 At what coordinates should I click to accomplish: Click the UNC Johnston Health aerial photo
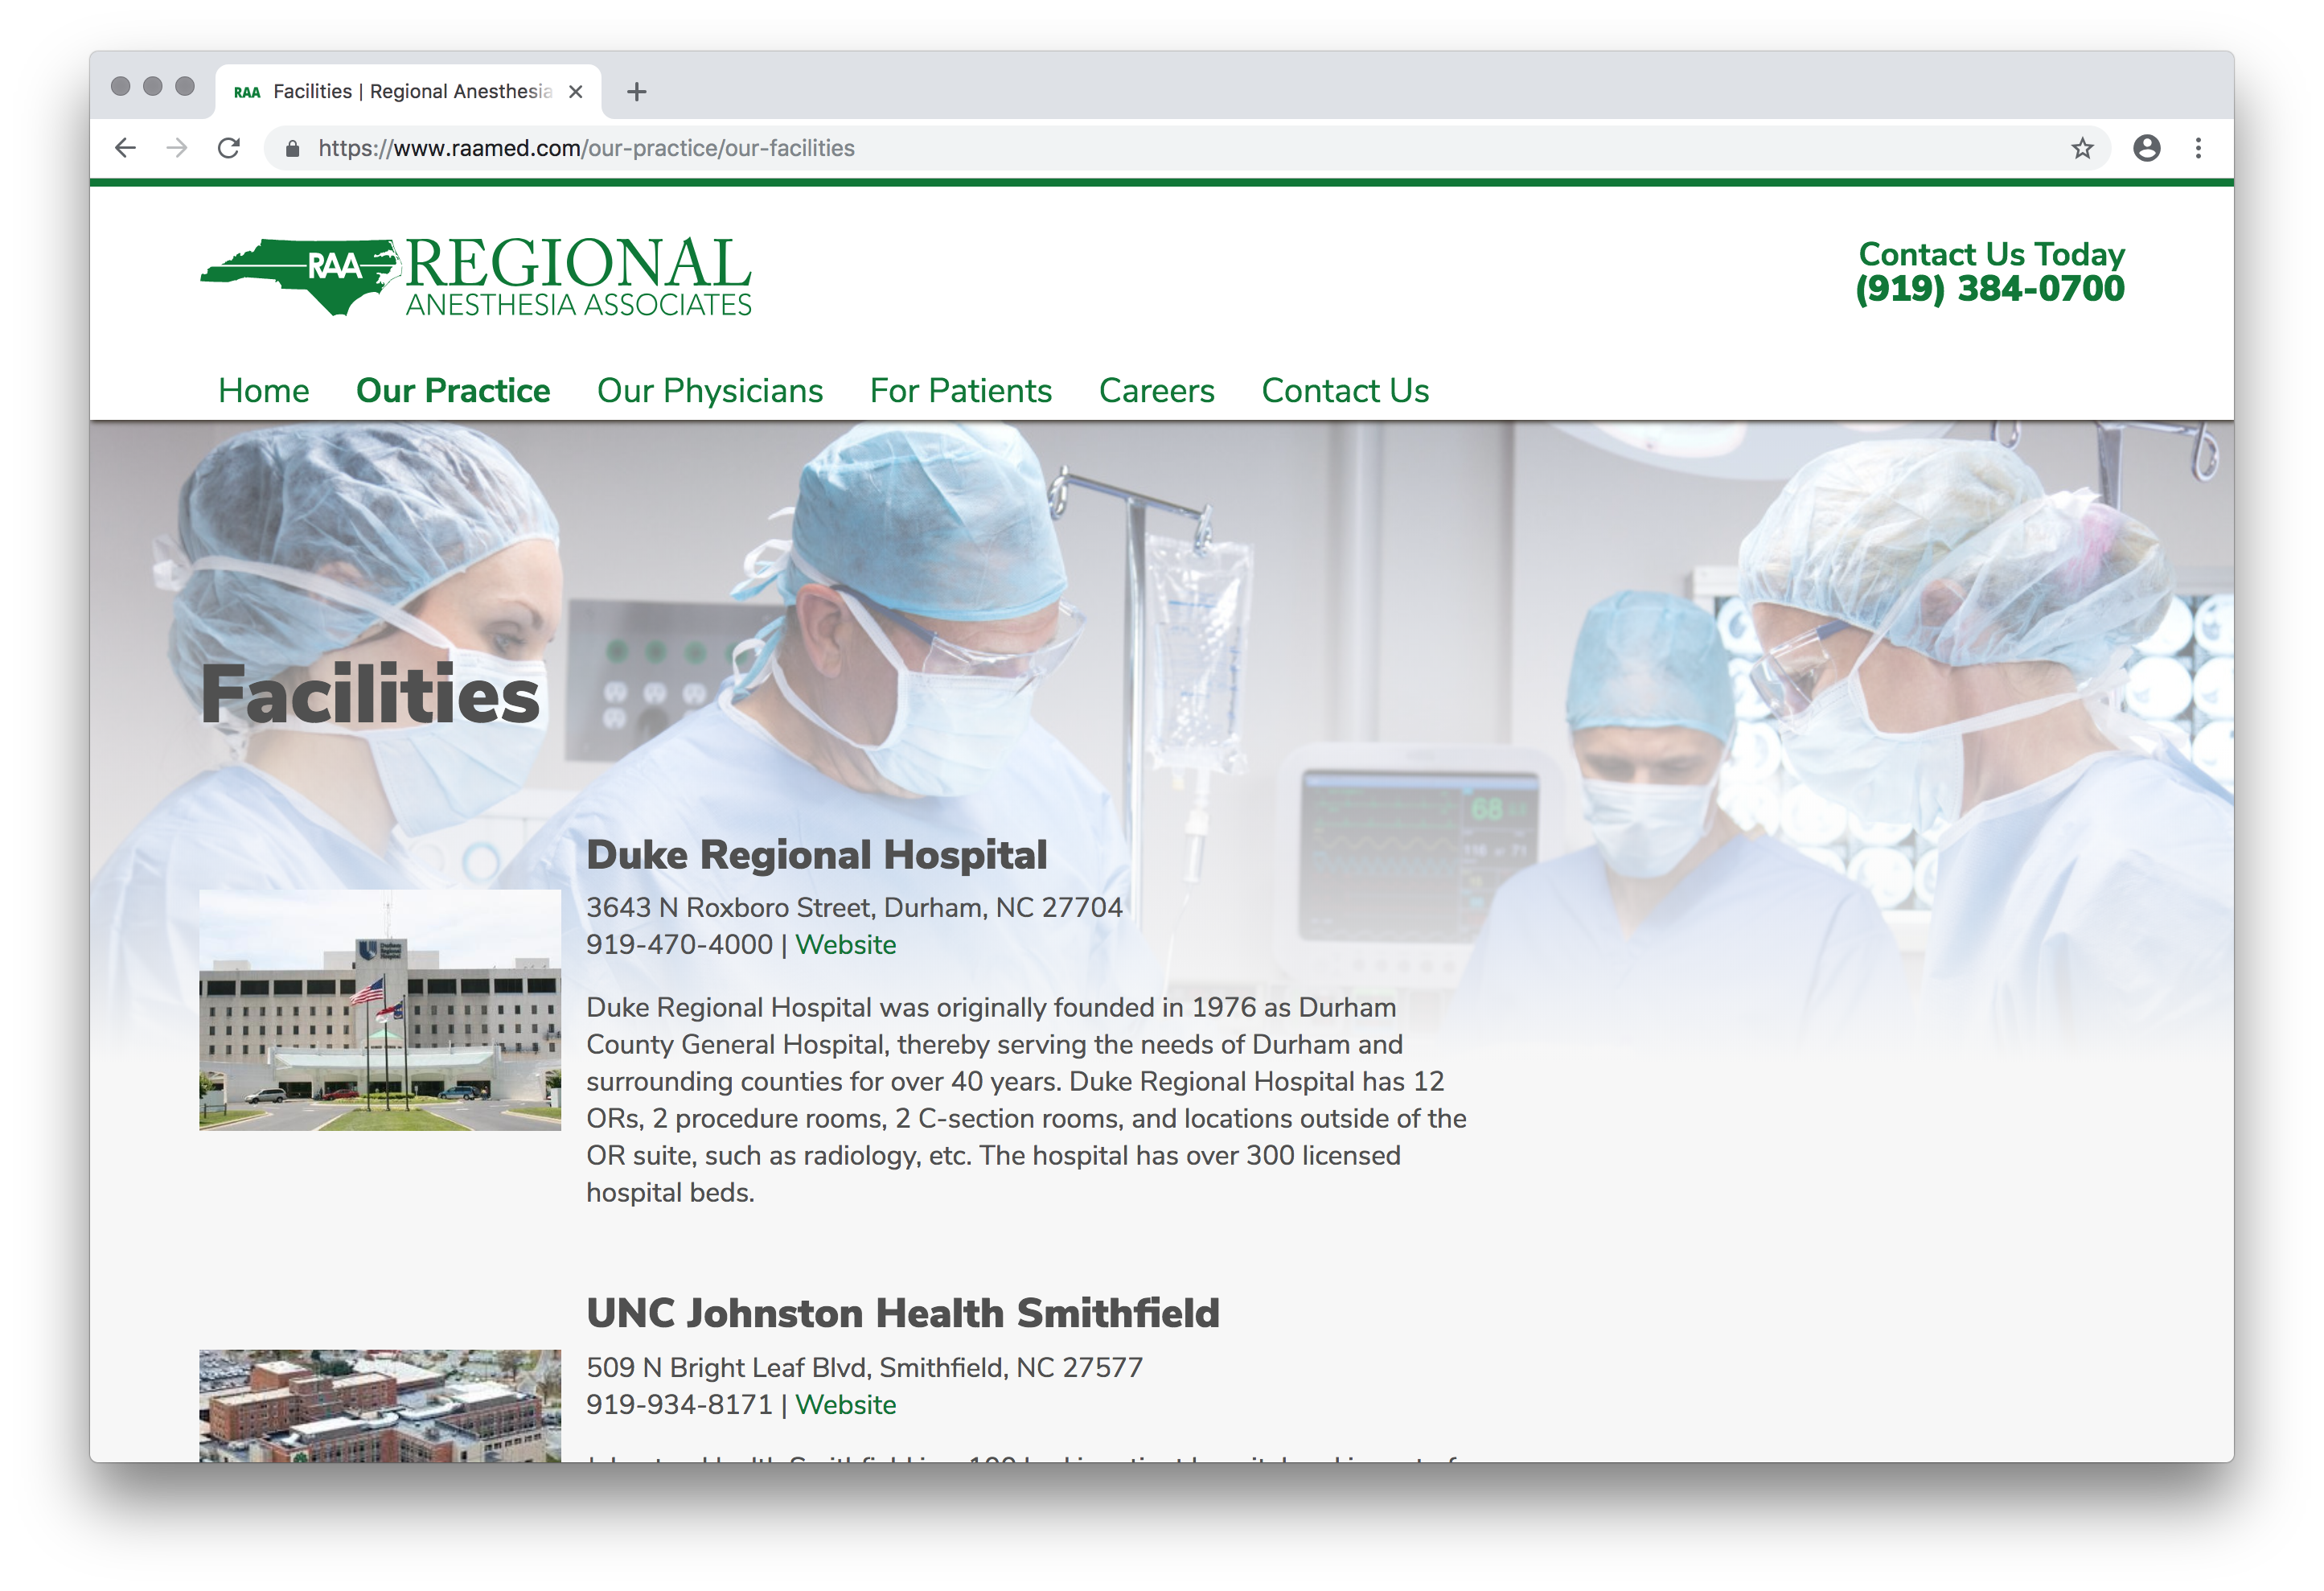pos(380,1406)
